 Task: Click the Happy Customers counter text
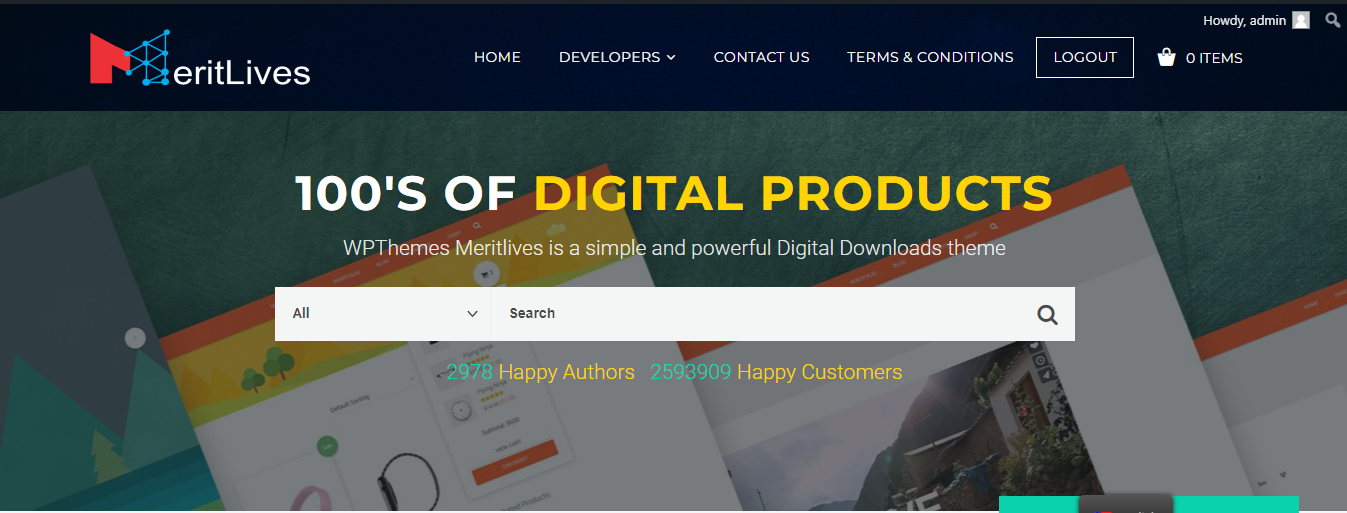coord(776,372)
